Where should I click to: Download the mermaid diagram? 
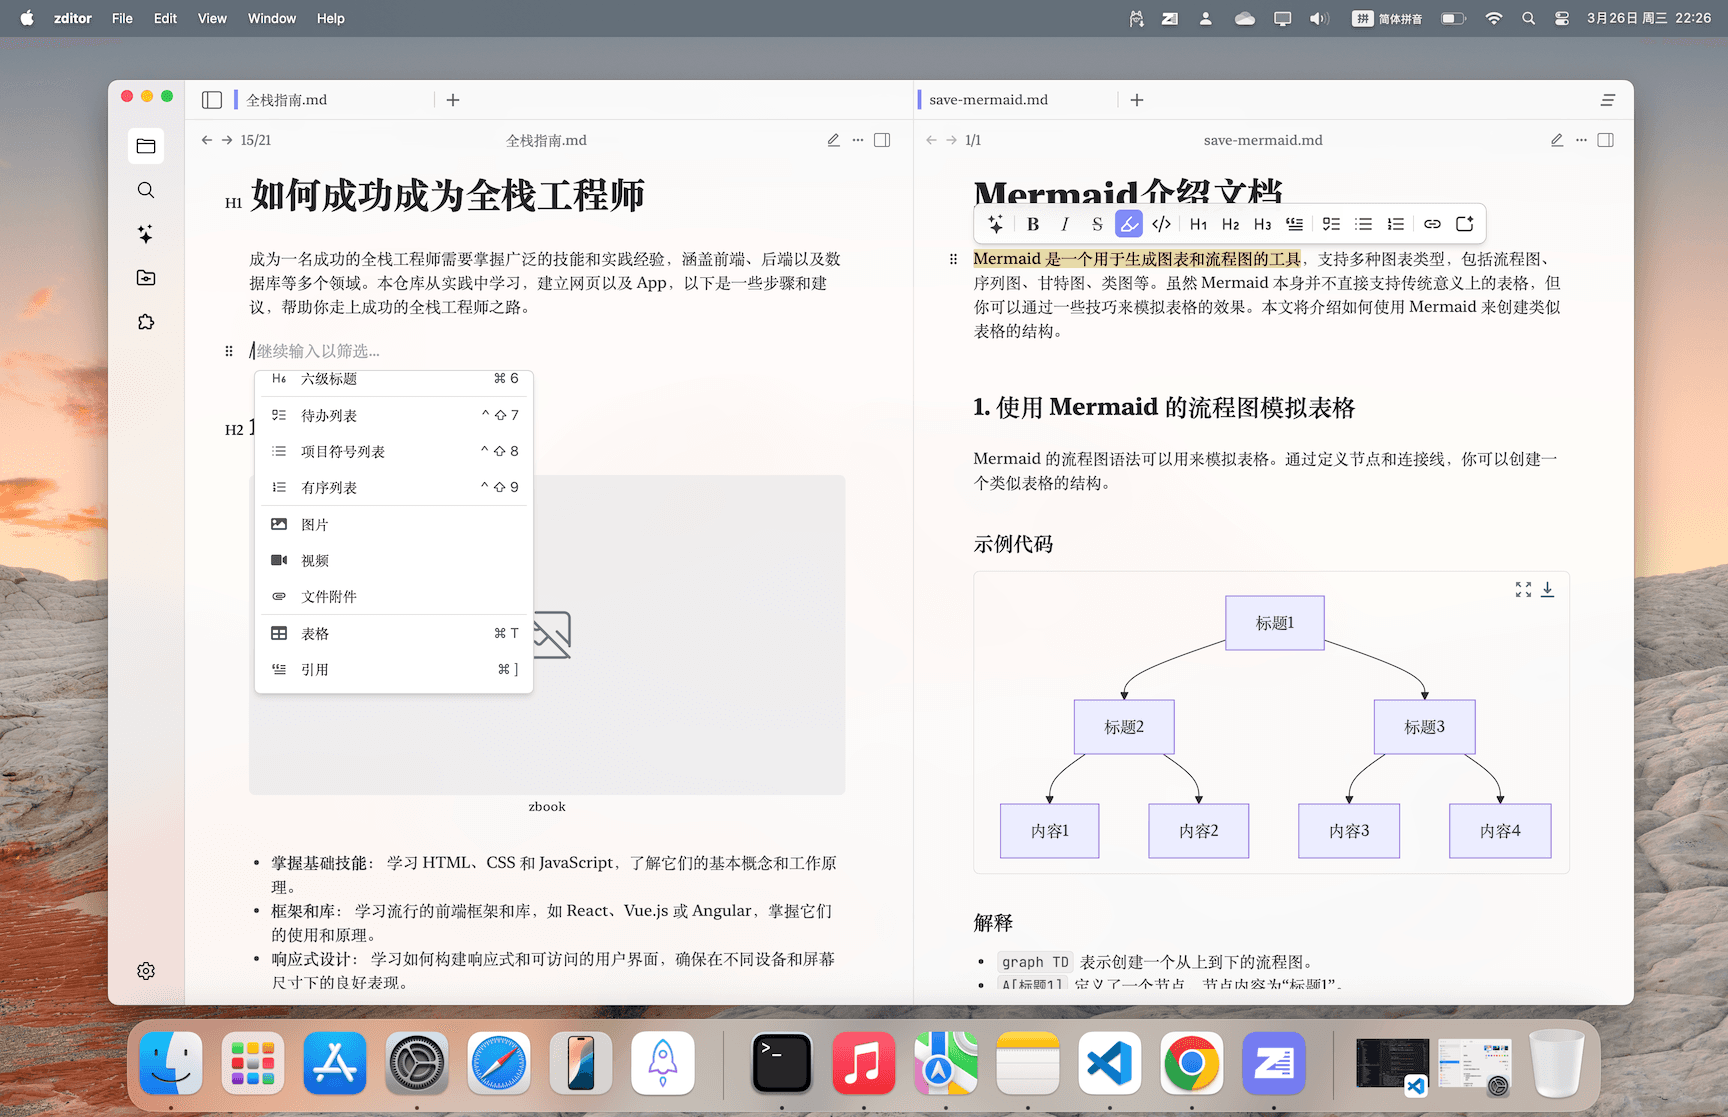(x=1547, y=590)
